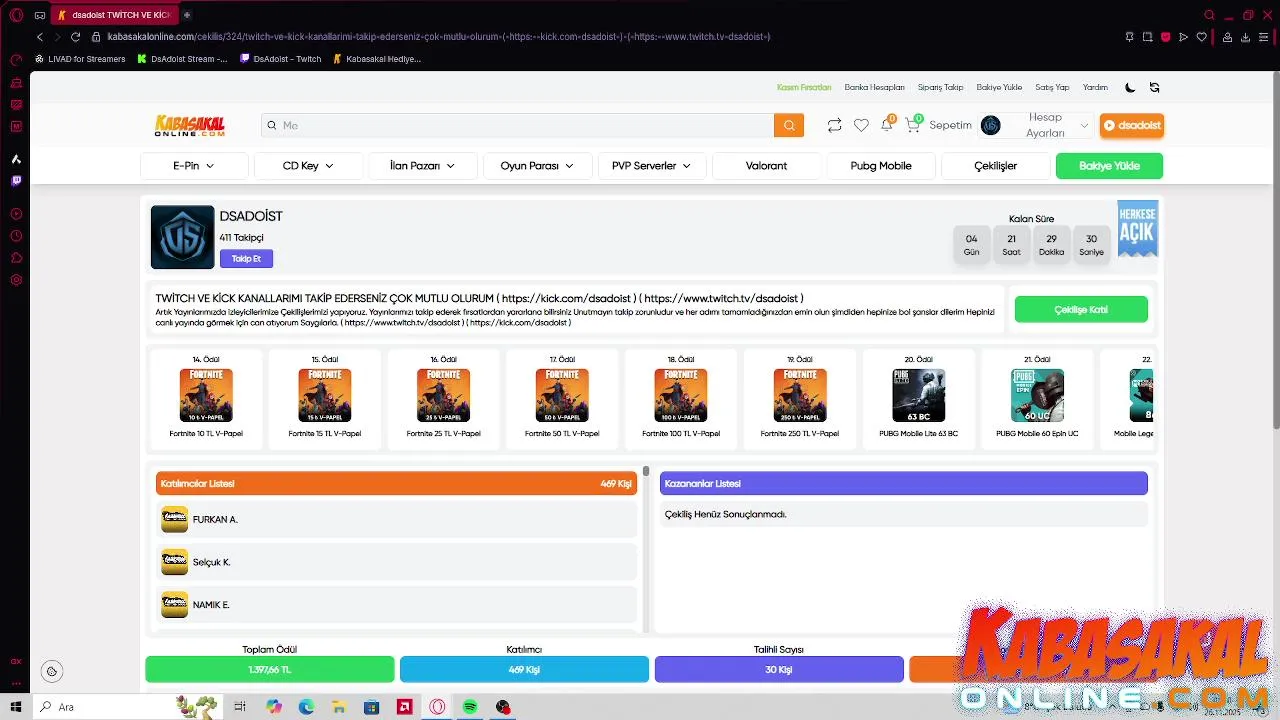This screenshot has width=1280, height=720.
Task: Open the DsAdoist - Twitch bookmark
Action: click(281, 59)
